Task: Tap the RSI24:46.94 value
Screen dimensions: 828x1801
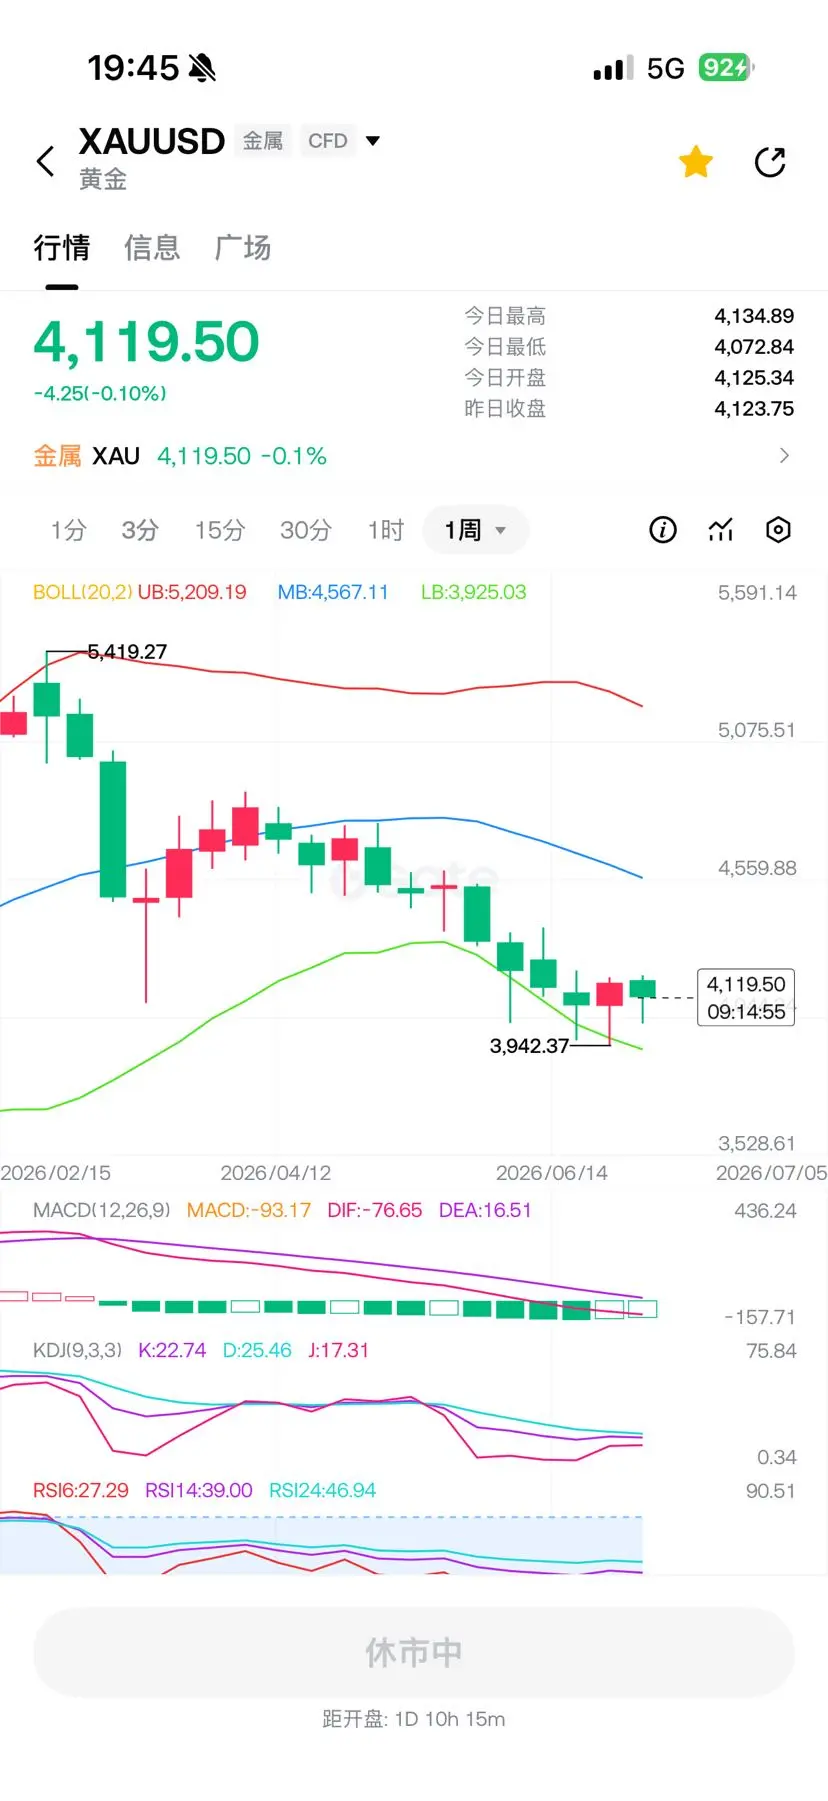Action: point(322,1490)
